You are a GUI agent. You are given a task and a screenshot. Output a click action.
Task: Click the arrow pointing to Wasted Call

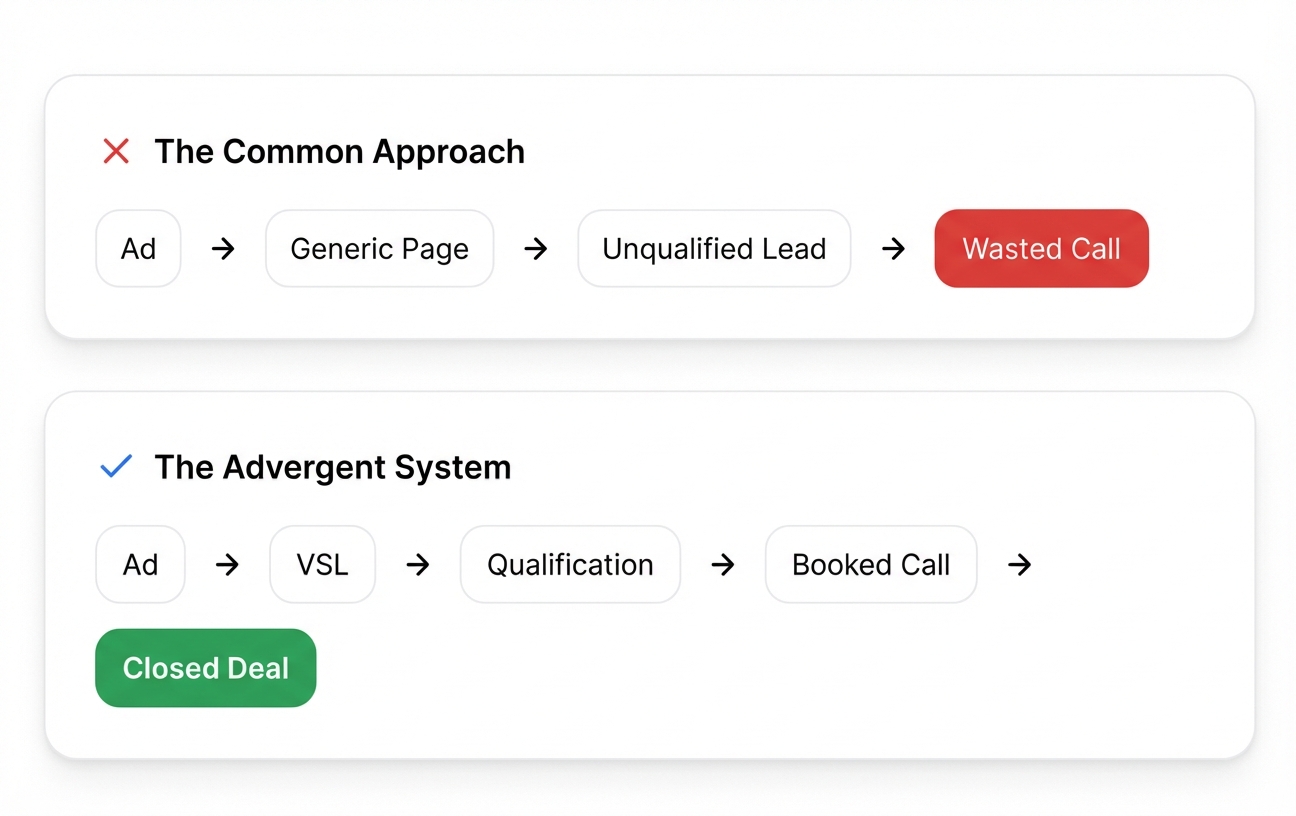point(893,249)
